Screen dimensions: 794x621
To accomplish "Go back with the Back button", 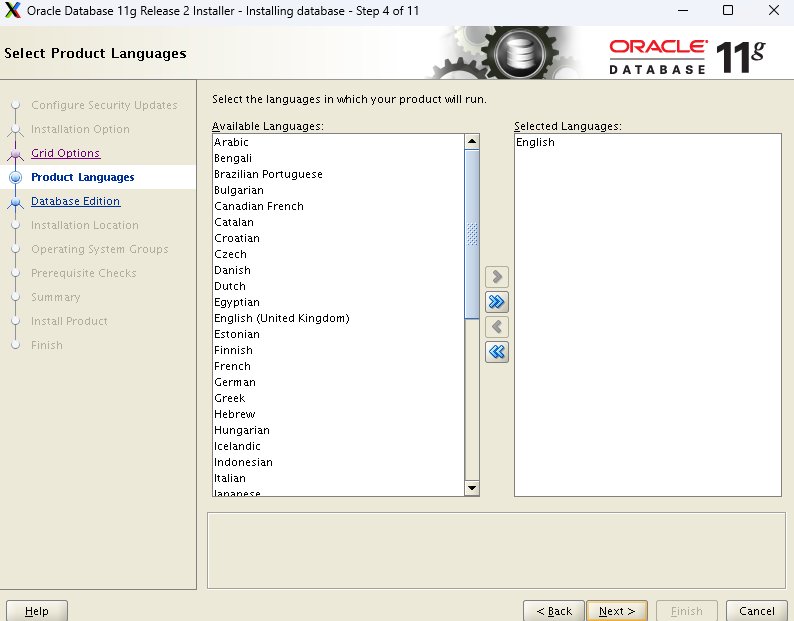I will 554,611.
